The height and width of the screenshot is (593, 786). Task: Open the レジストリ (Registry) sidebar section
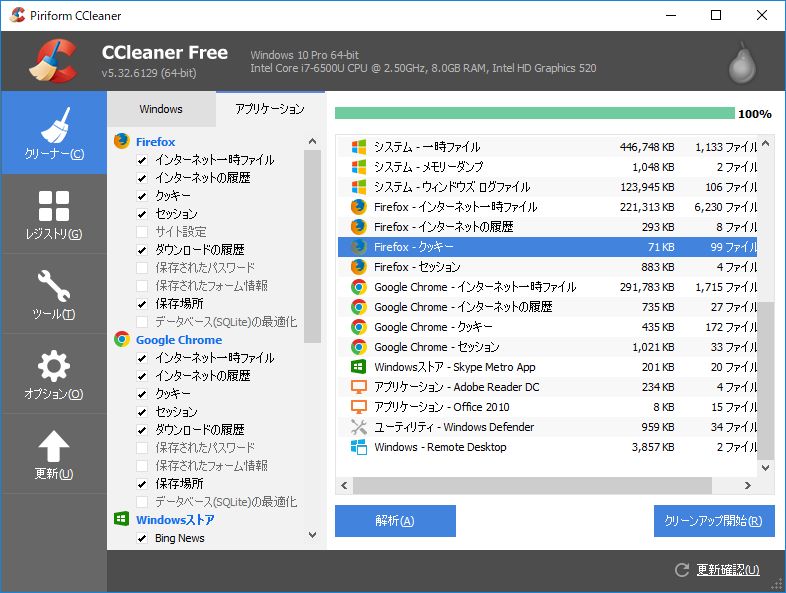[x=54, y=215]
